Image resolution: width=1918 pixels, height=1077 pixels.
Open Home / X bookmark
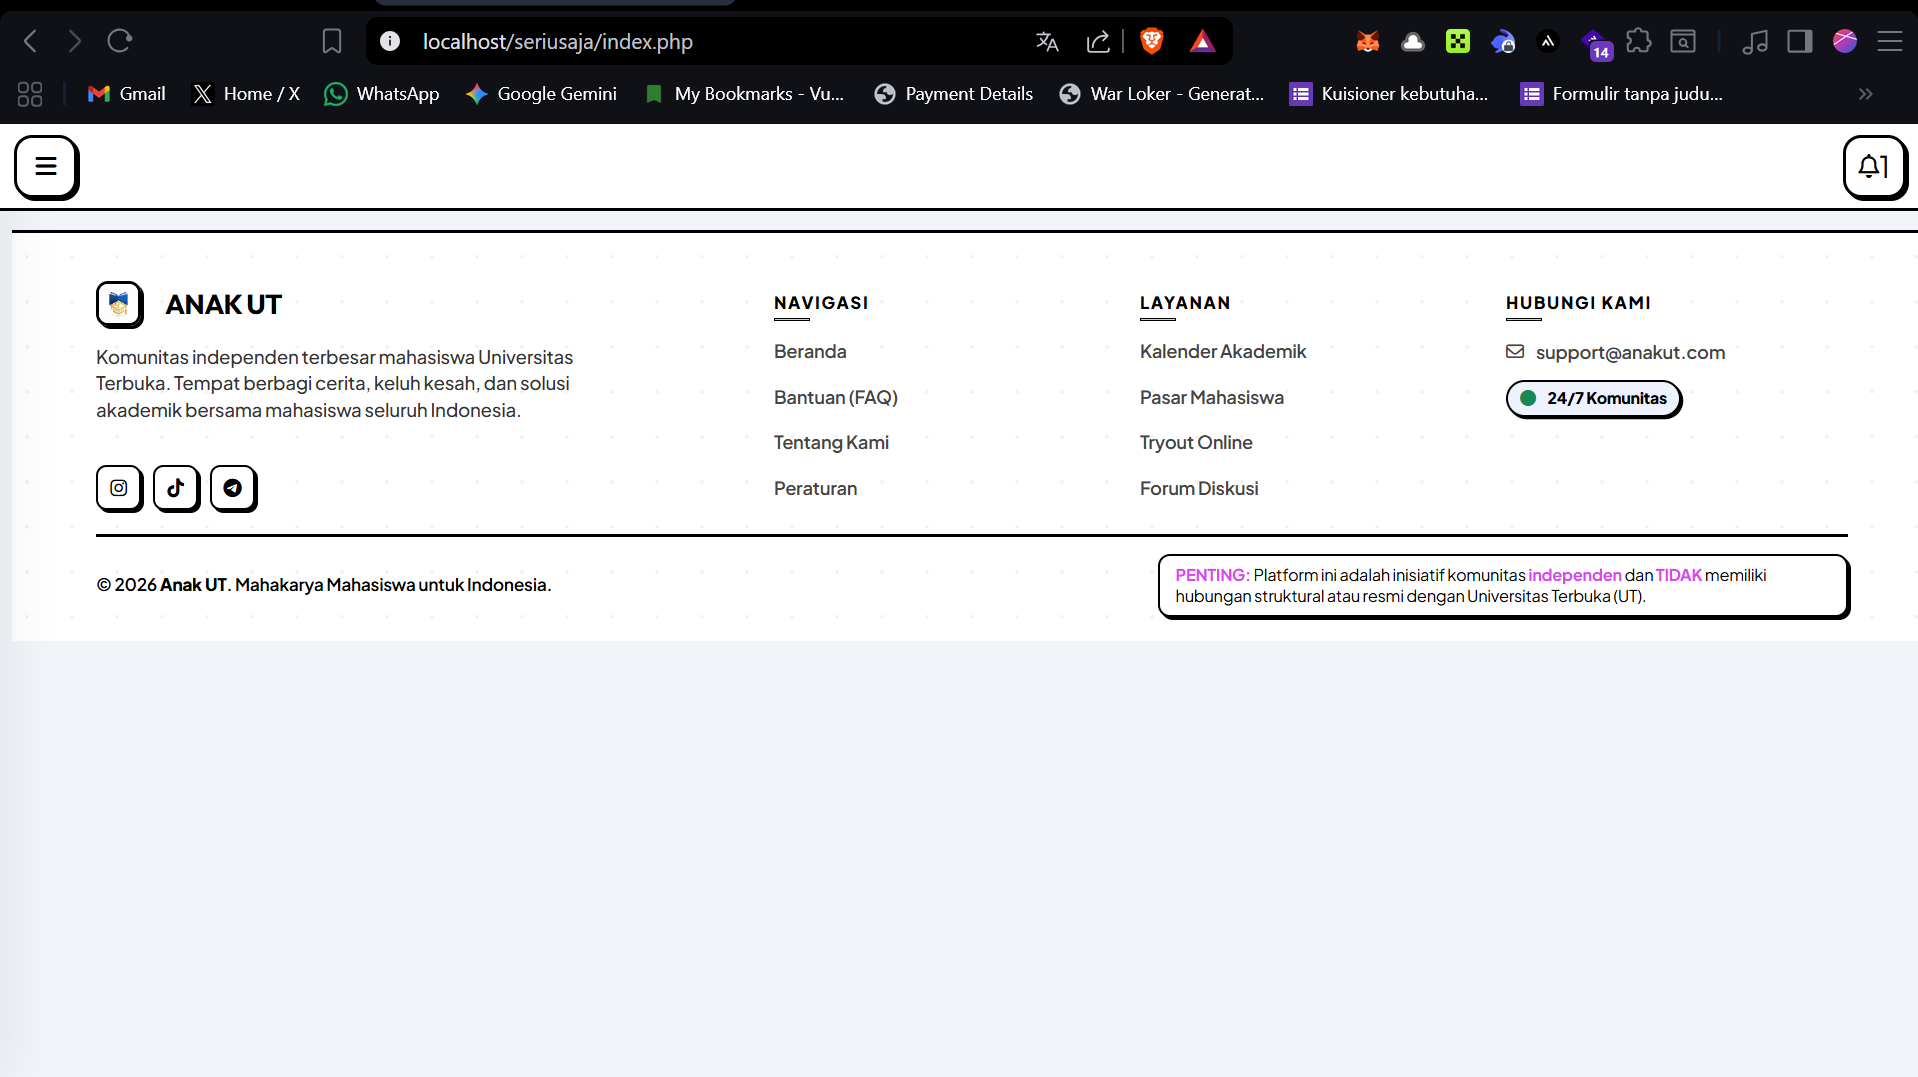[246, 94]
